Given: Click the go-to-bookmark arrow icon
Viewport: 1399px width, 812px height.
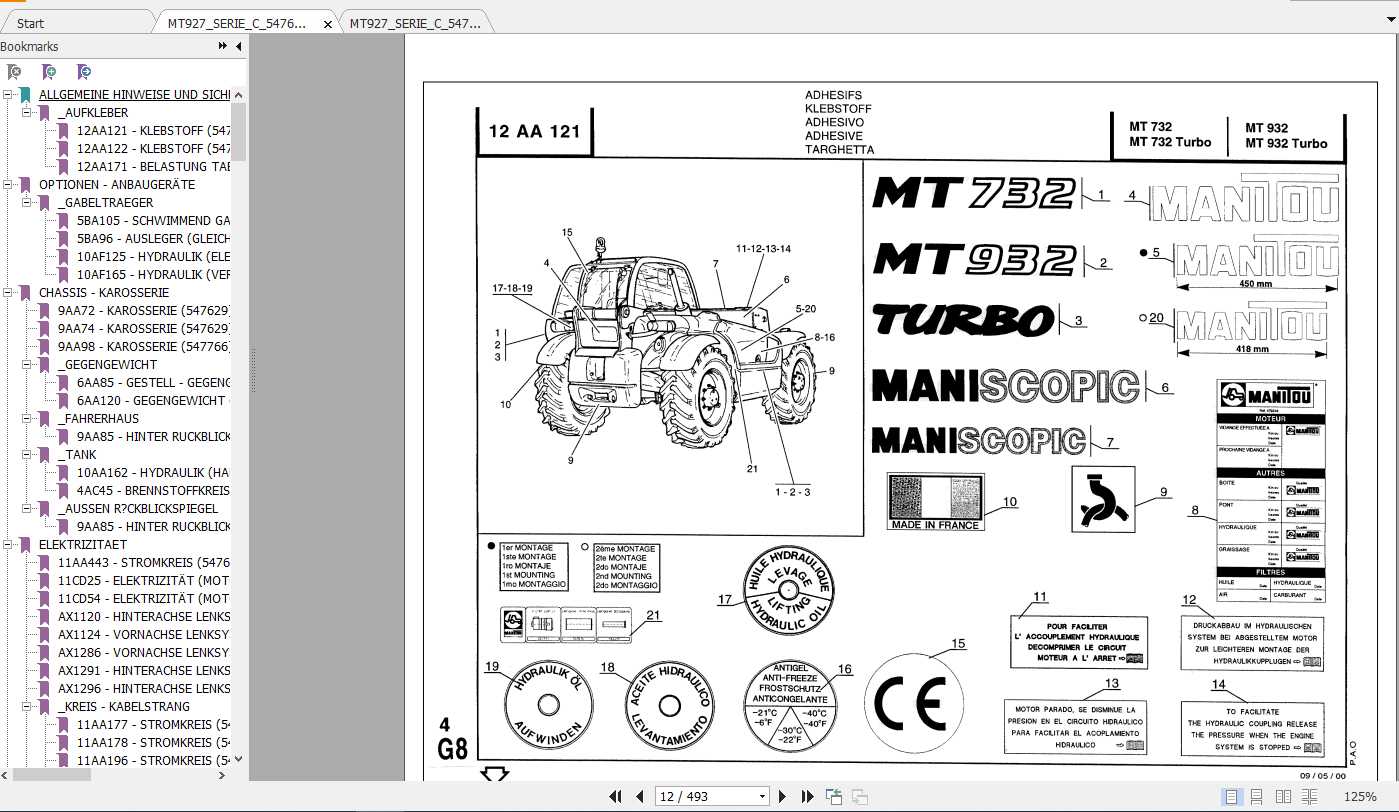Looking at the screenshot, I should coord(84,71).
